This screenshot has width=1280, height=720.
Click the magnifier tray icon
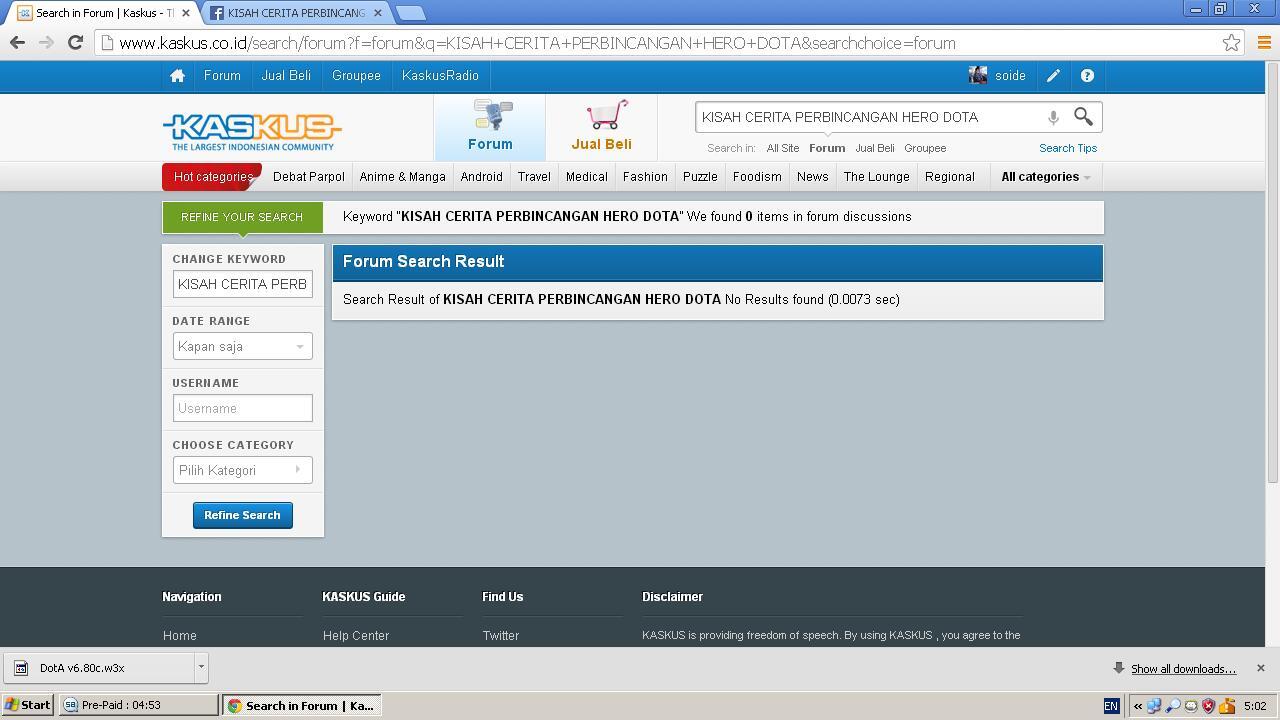coord(1172,706)
